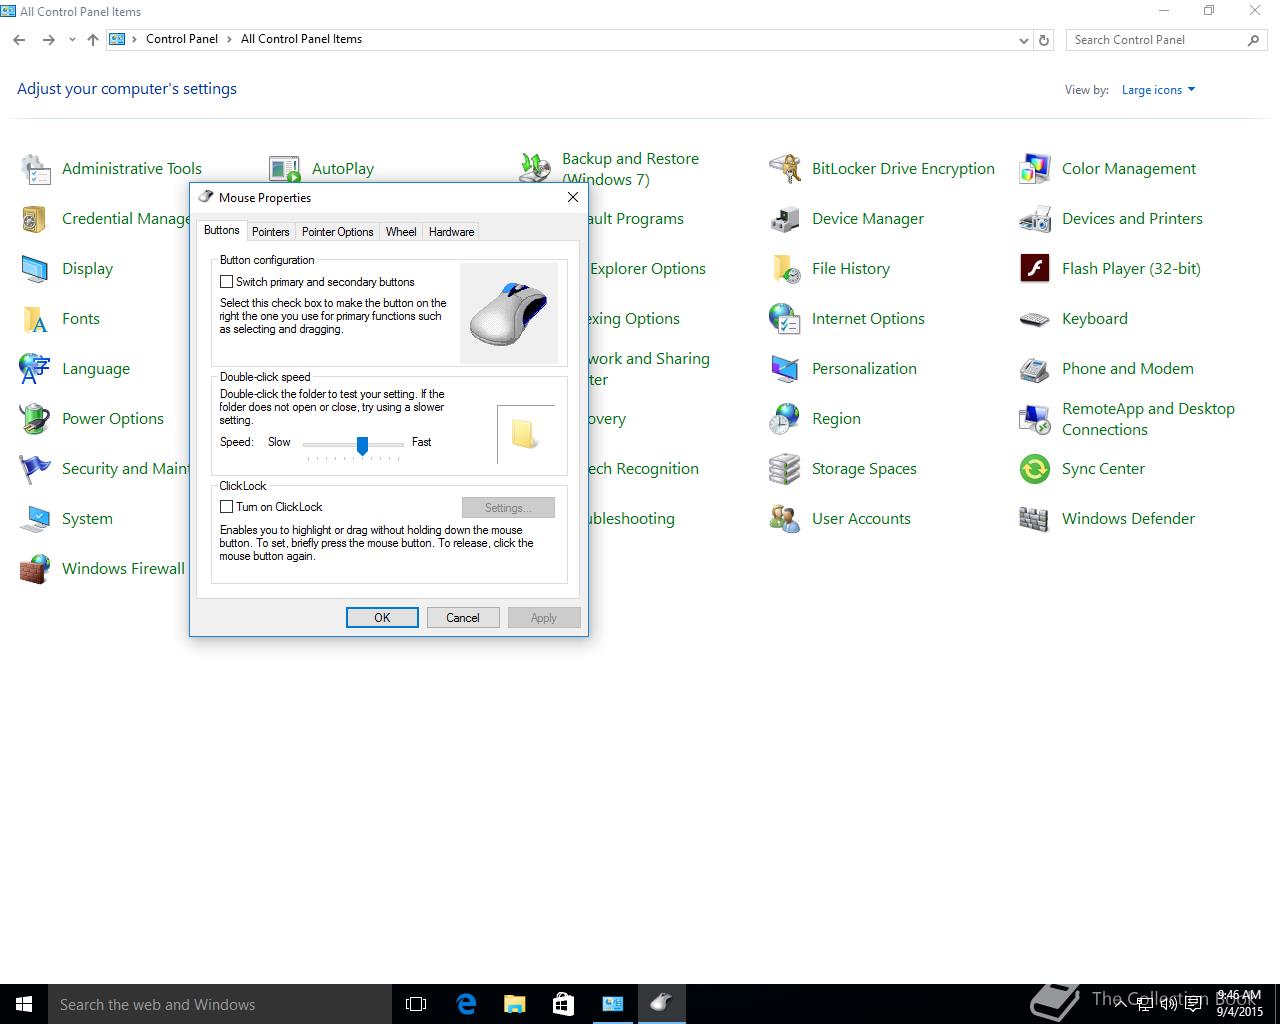1280x1024 pixels.
Task: Click the test folder in Double-click speed
Action: (524, 433)
